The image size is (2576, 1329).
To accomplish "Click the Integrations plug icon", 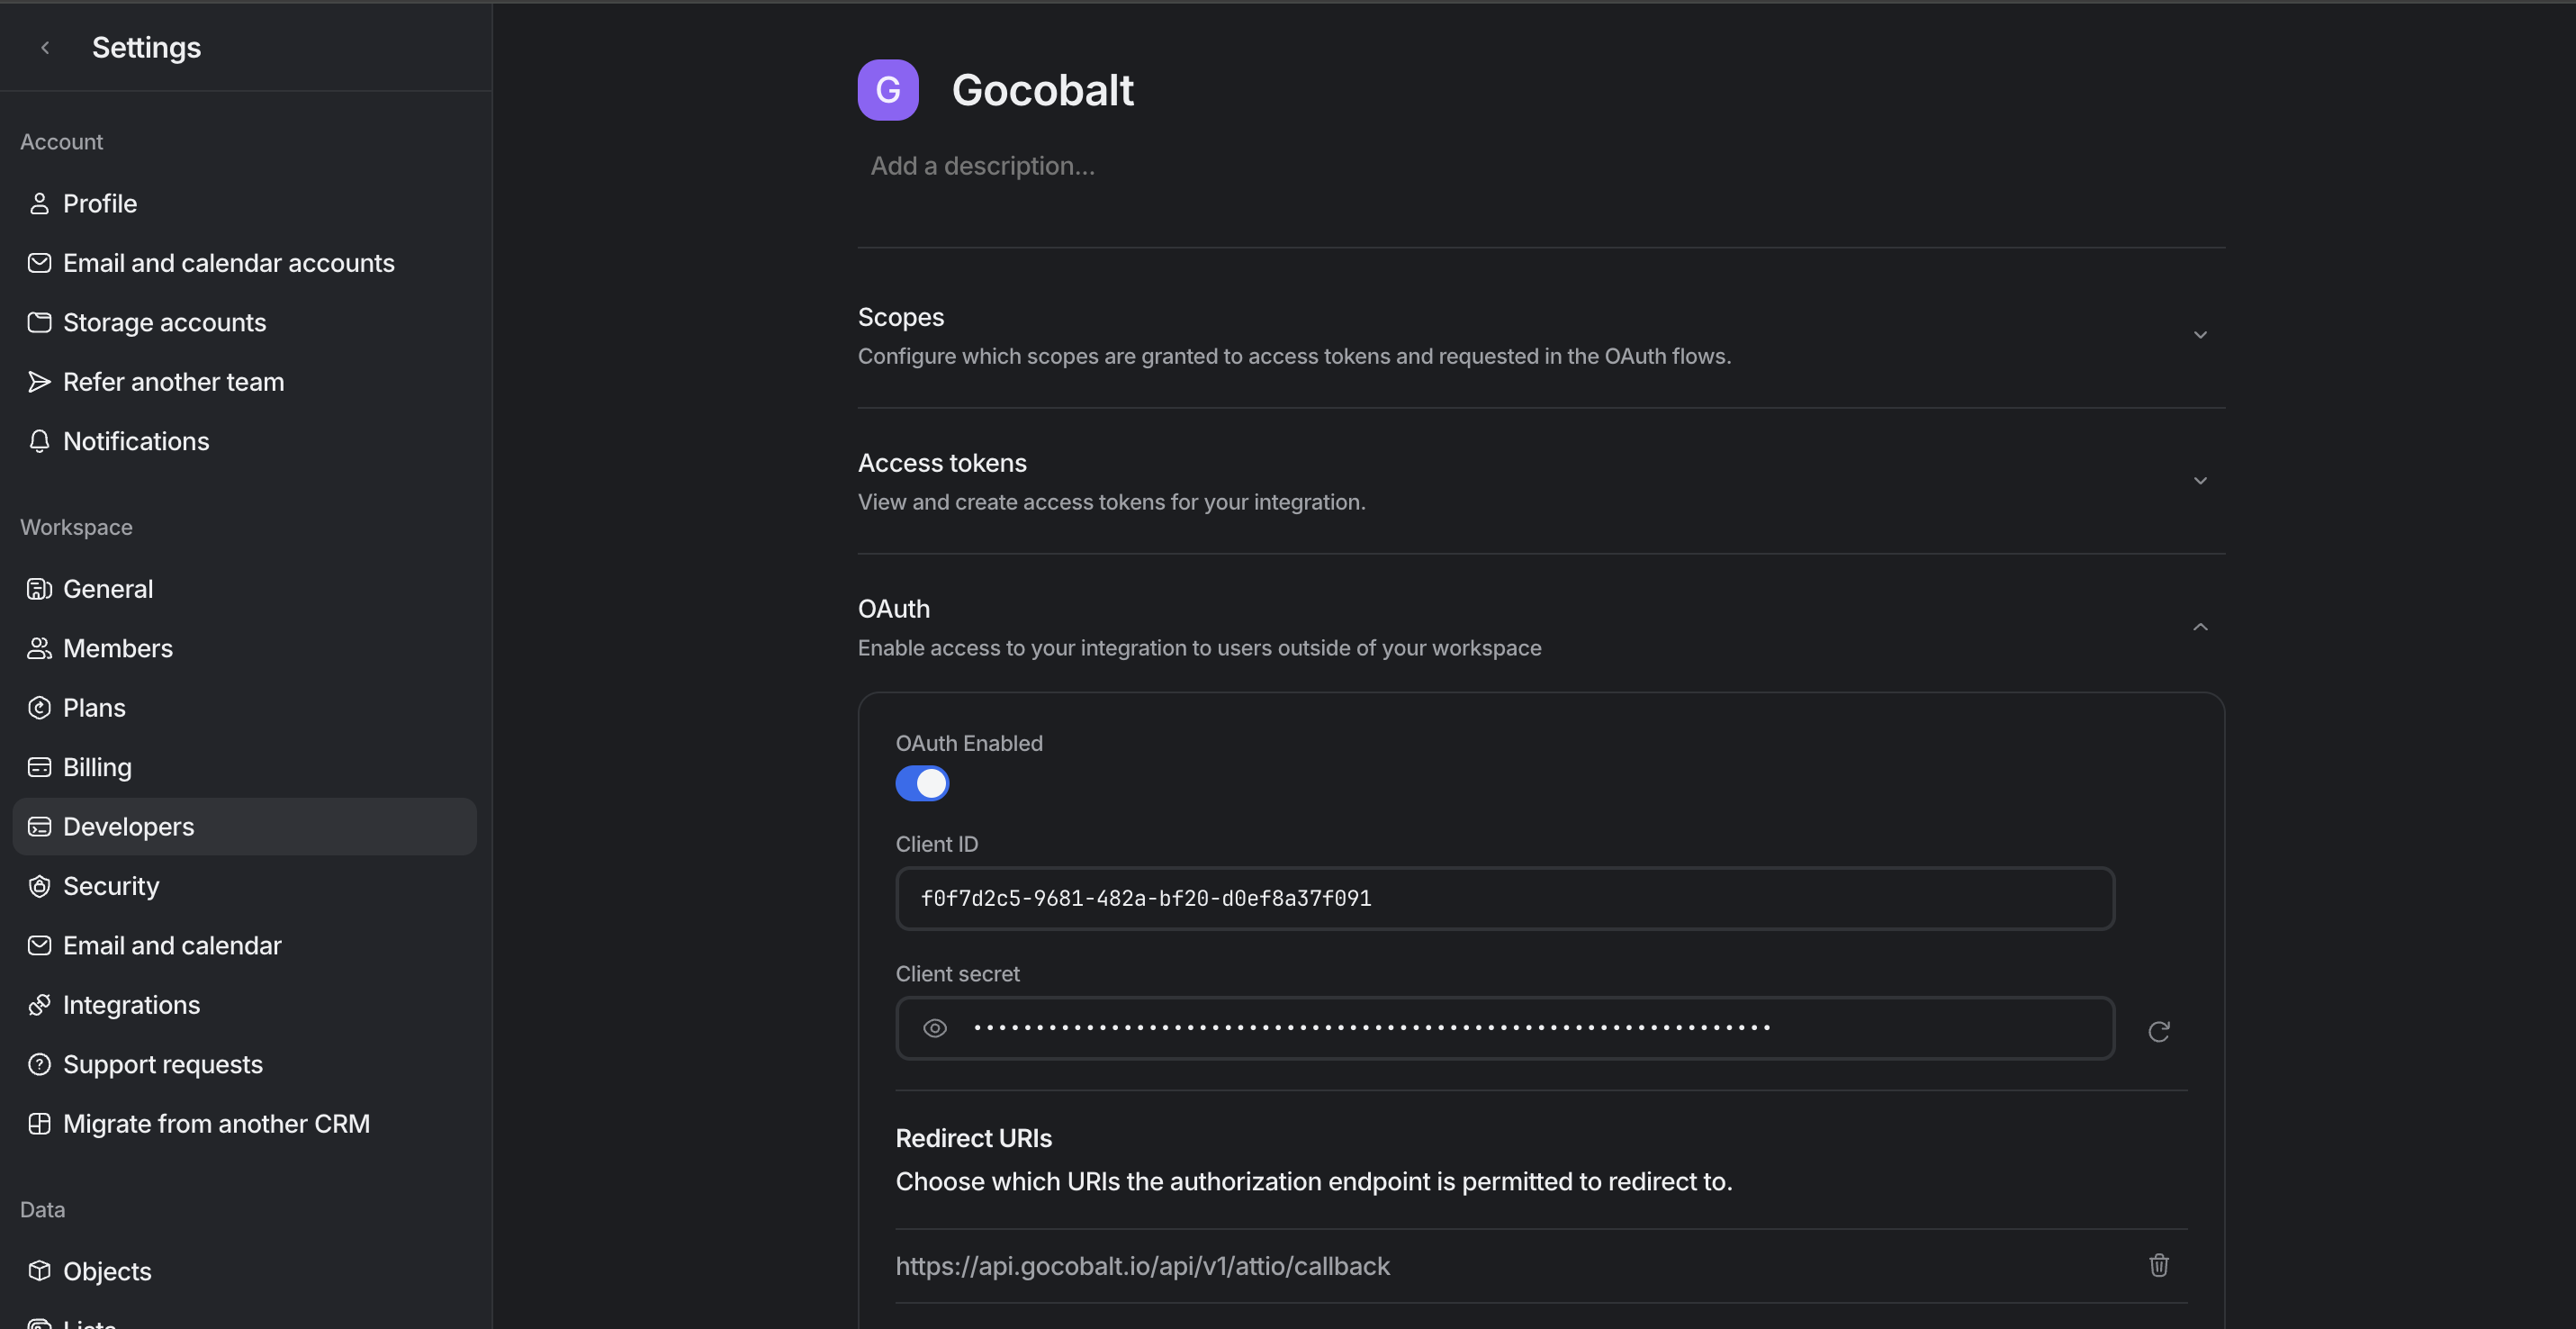I will click(39, 1005).
